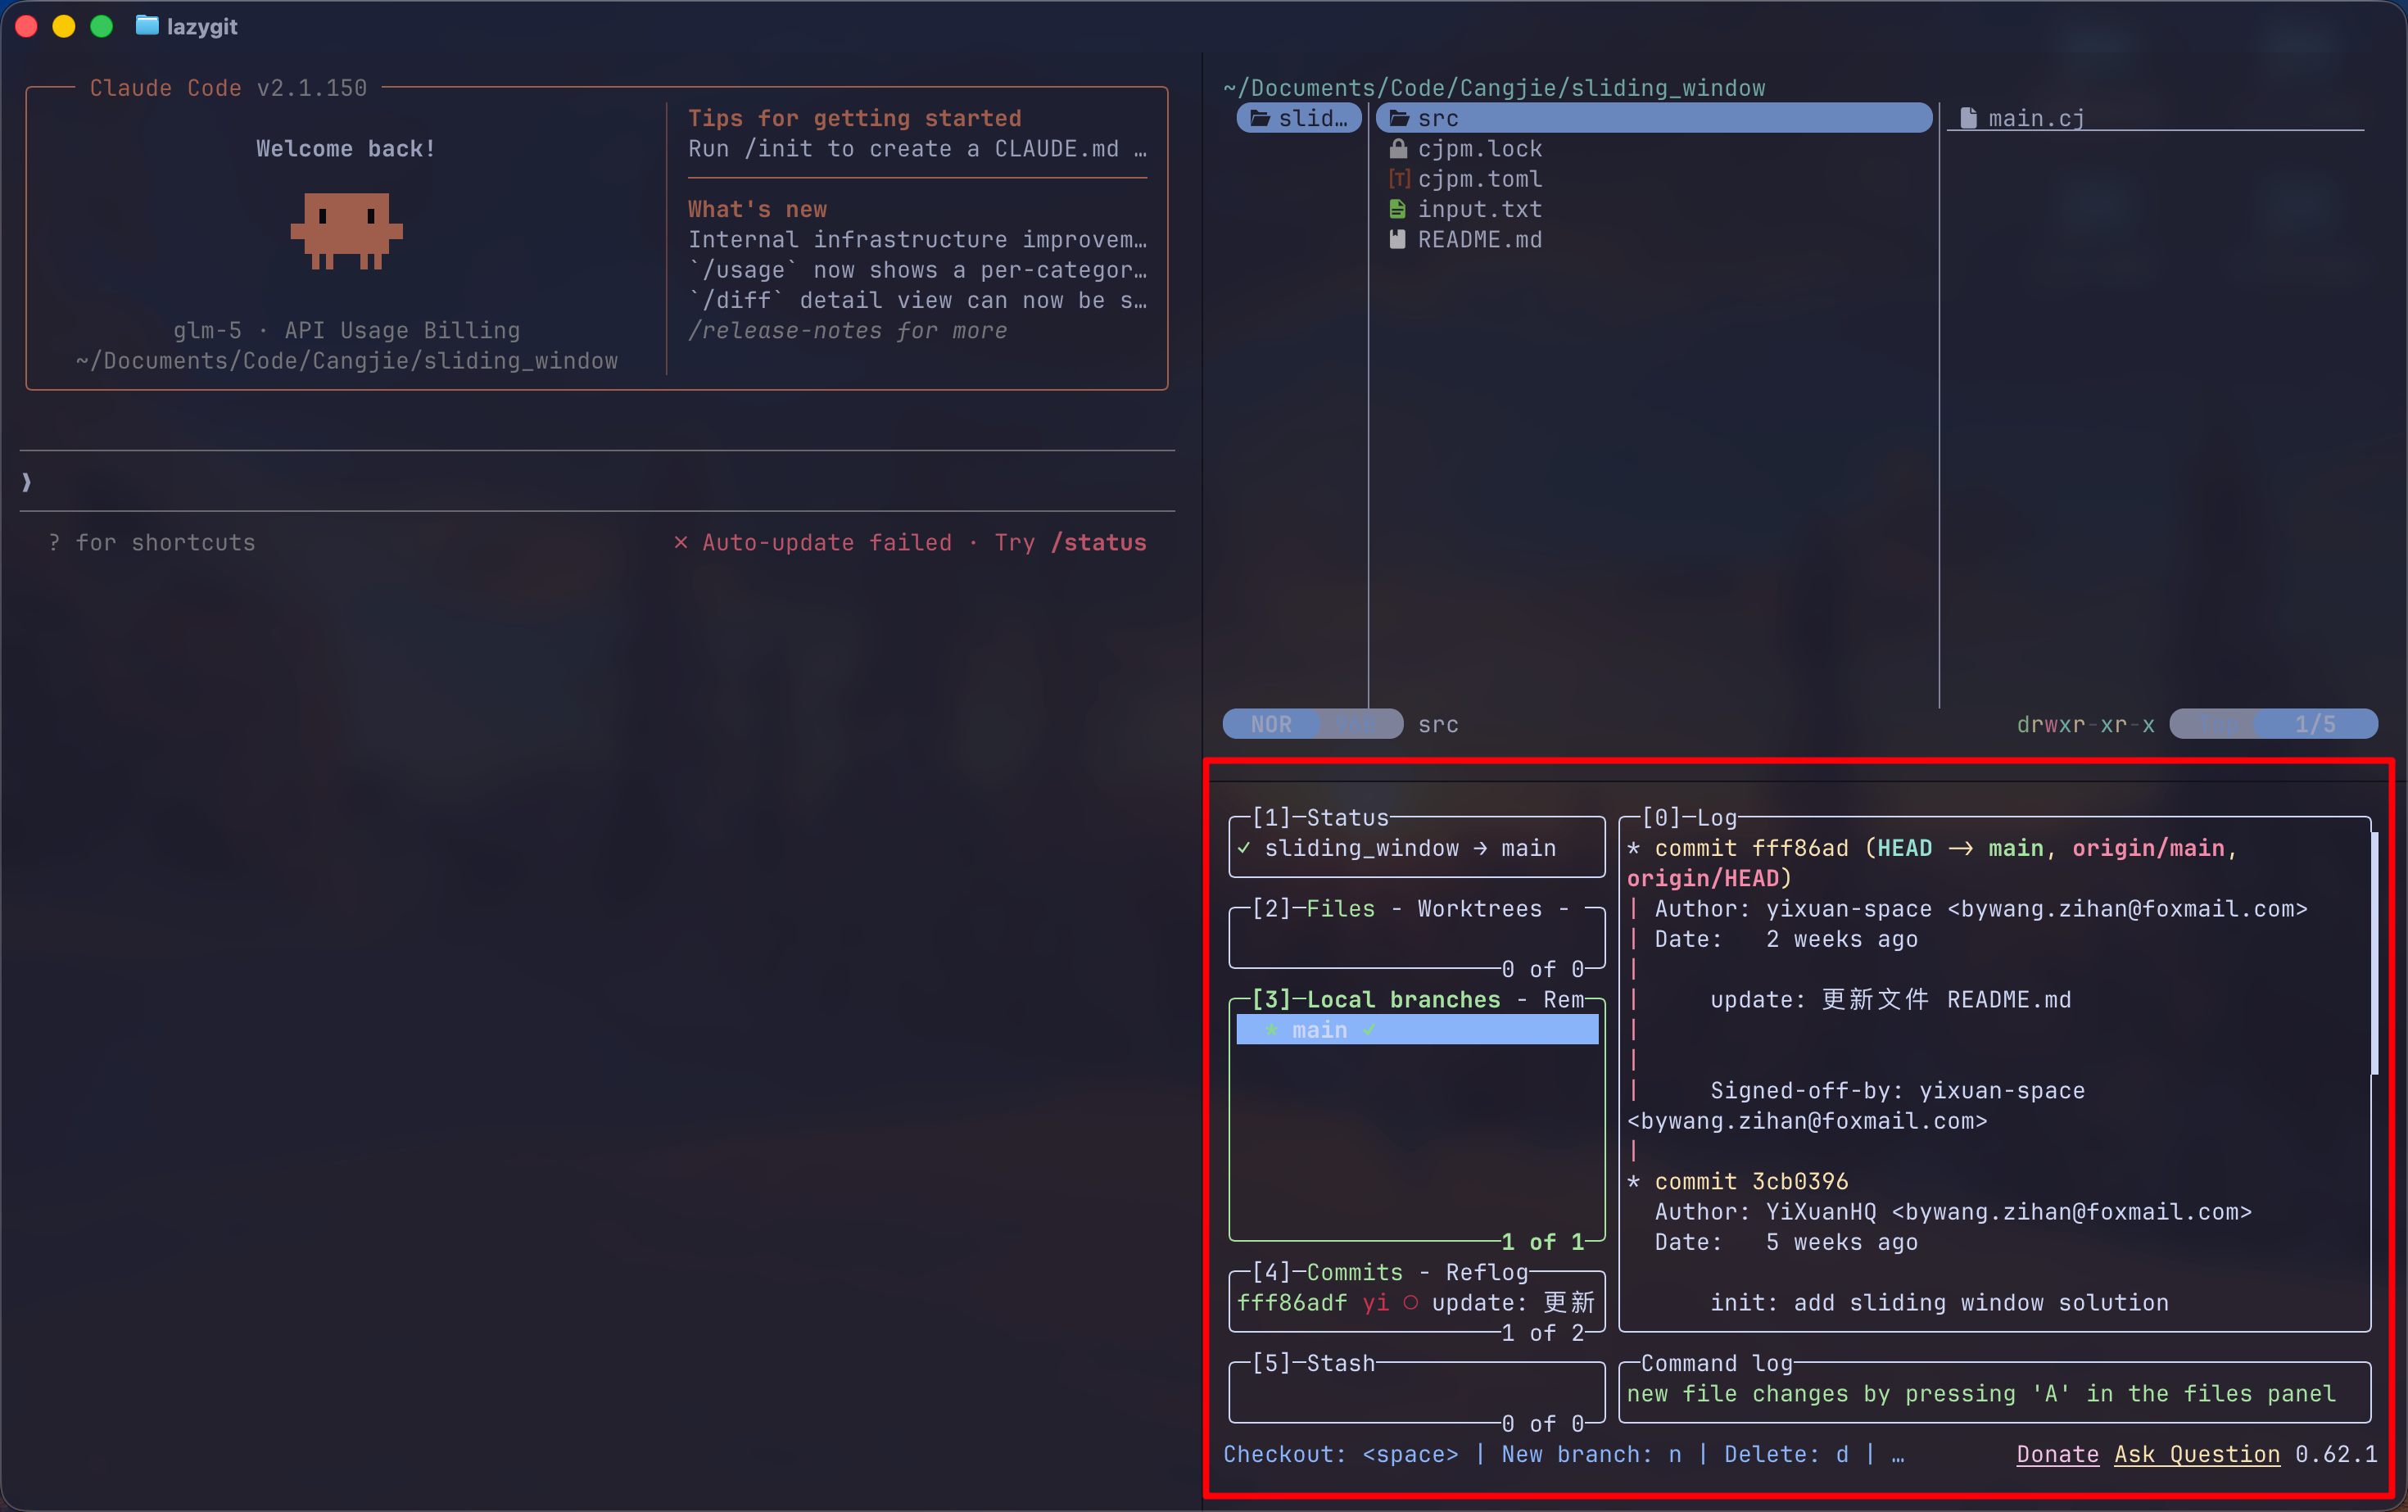This screenshot has width=2408, height=1512.
Task: Click the lock icon beside cjpm.lock
Action: click(1398, 149)
